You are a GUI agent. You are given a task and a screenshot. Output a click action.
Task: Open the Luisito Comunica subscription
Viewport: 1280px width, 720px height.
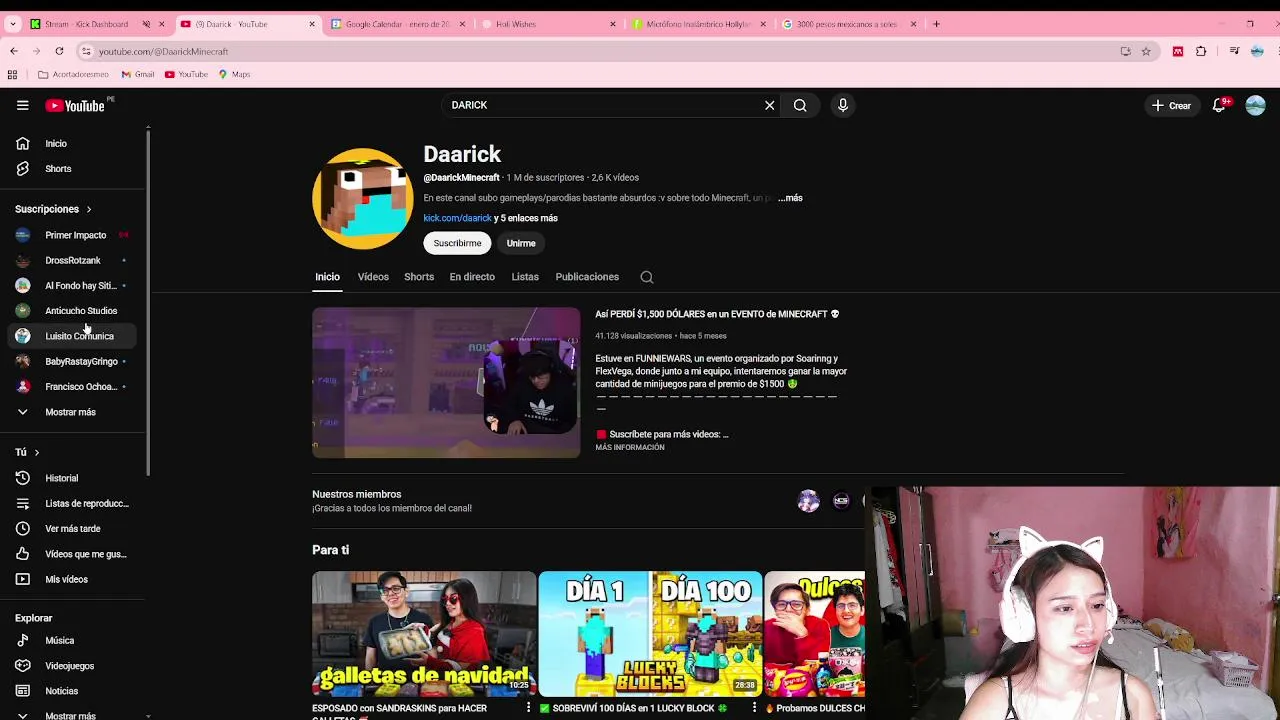72,336
